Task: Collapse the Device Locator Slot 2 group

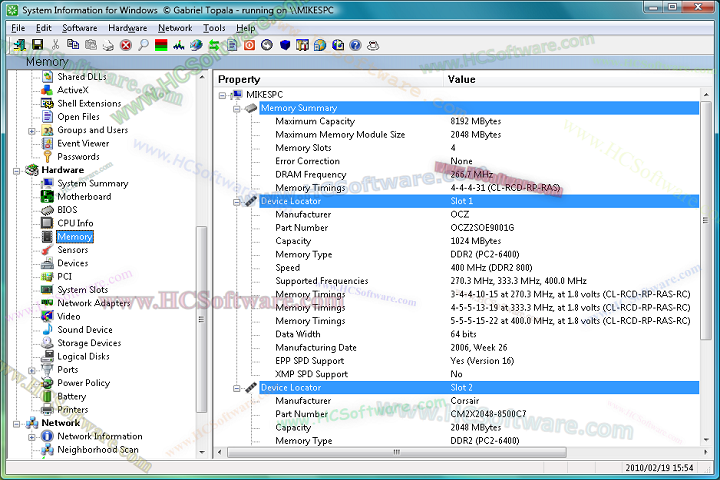Action: coord(236,389)
